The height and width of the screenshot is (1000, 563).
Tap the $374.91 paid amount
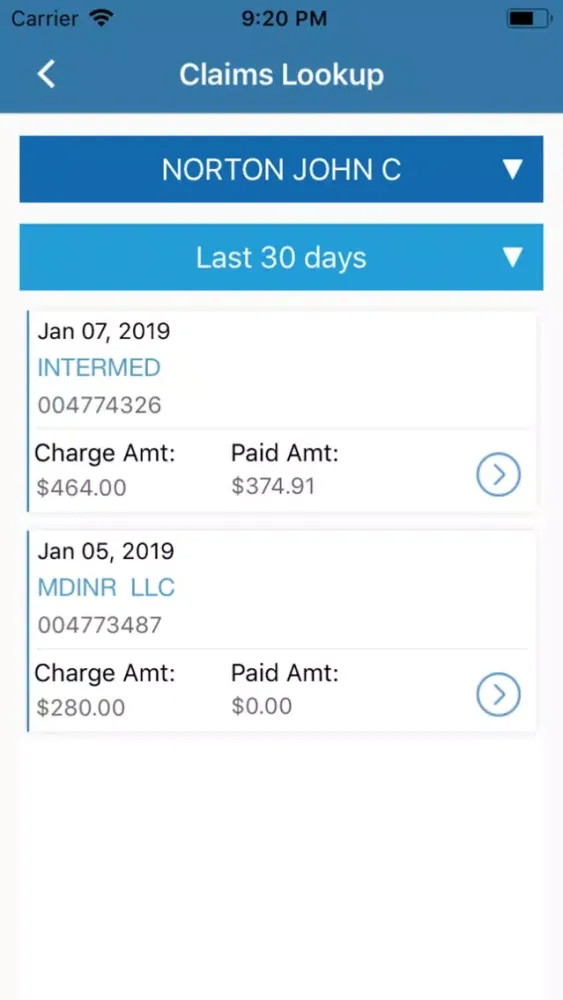coord(273,487)
